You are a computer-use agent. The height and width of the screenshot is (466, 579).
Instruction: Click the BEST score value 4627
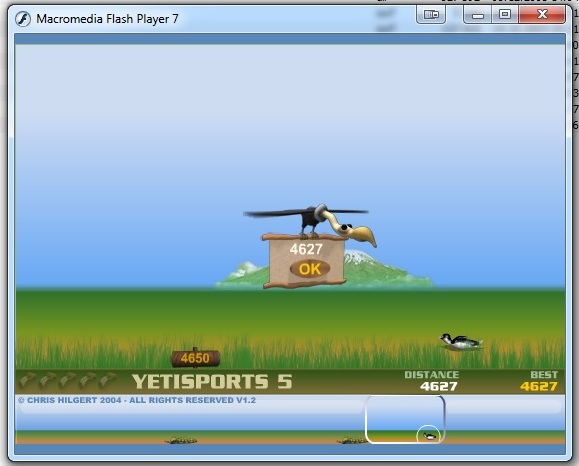pos(539,386)
